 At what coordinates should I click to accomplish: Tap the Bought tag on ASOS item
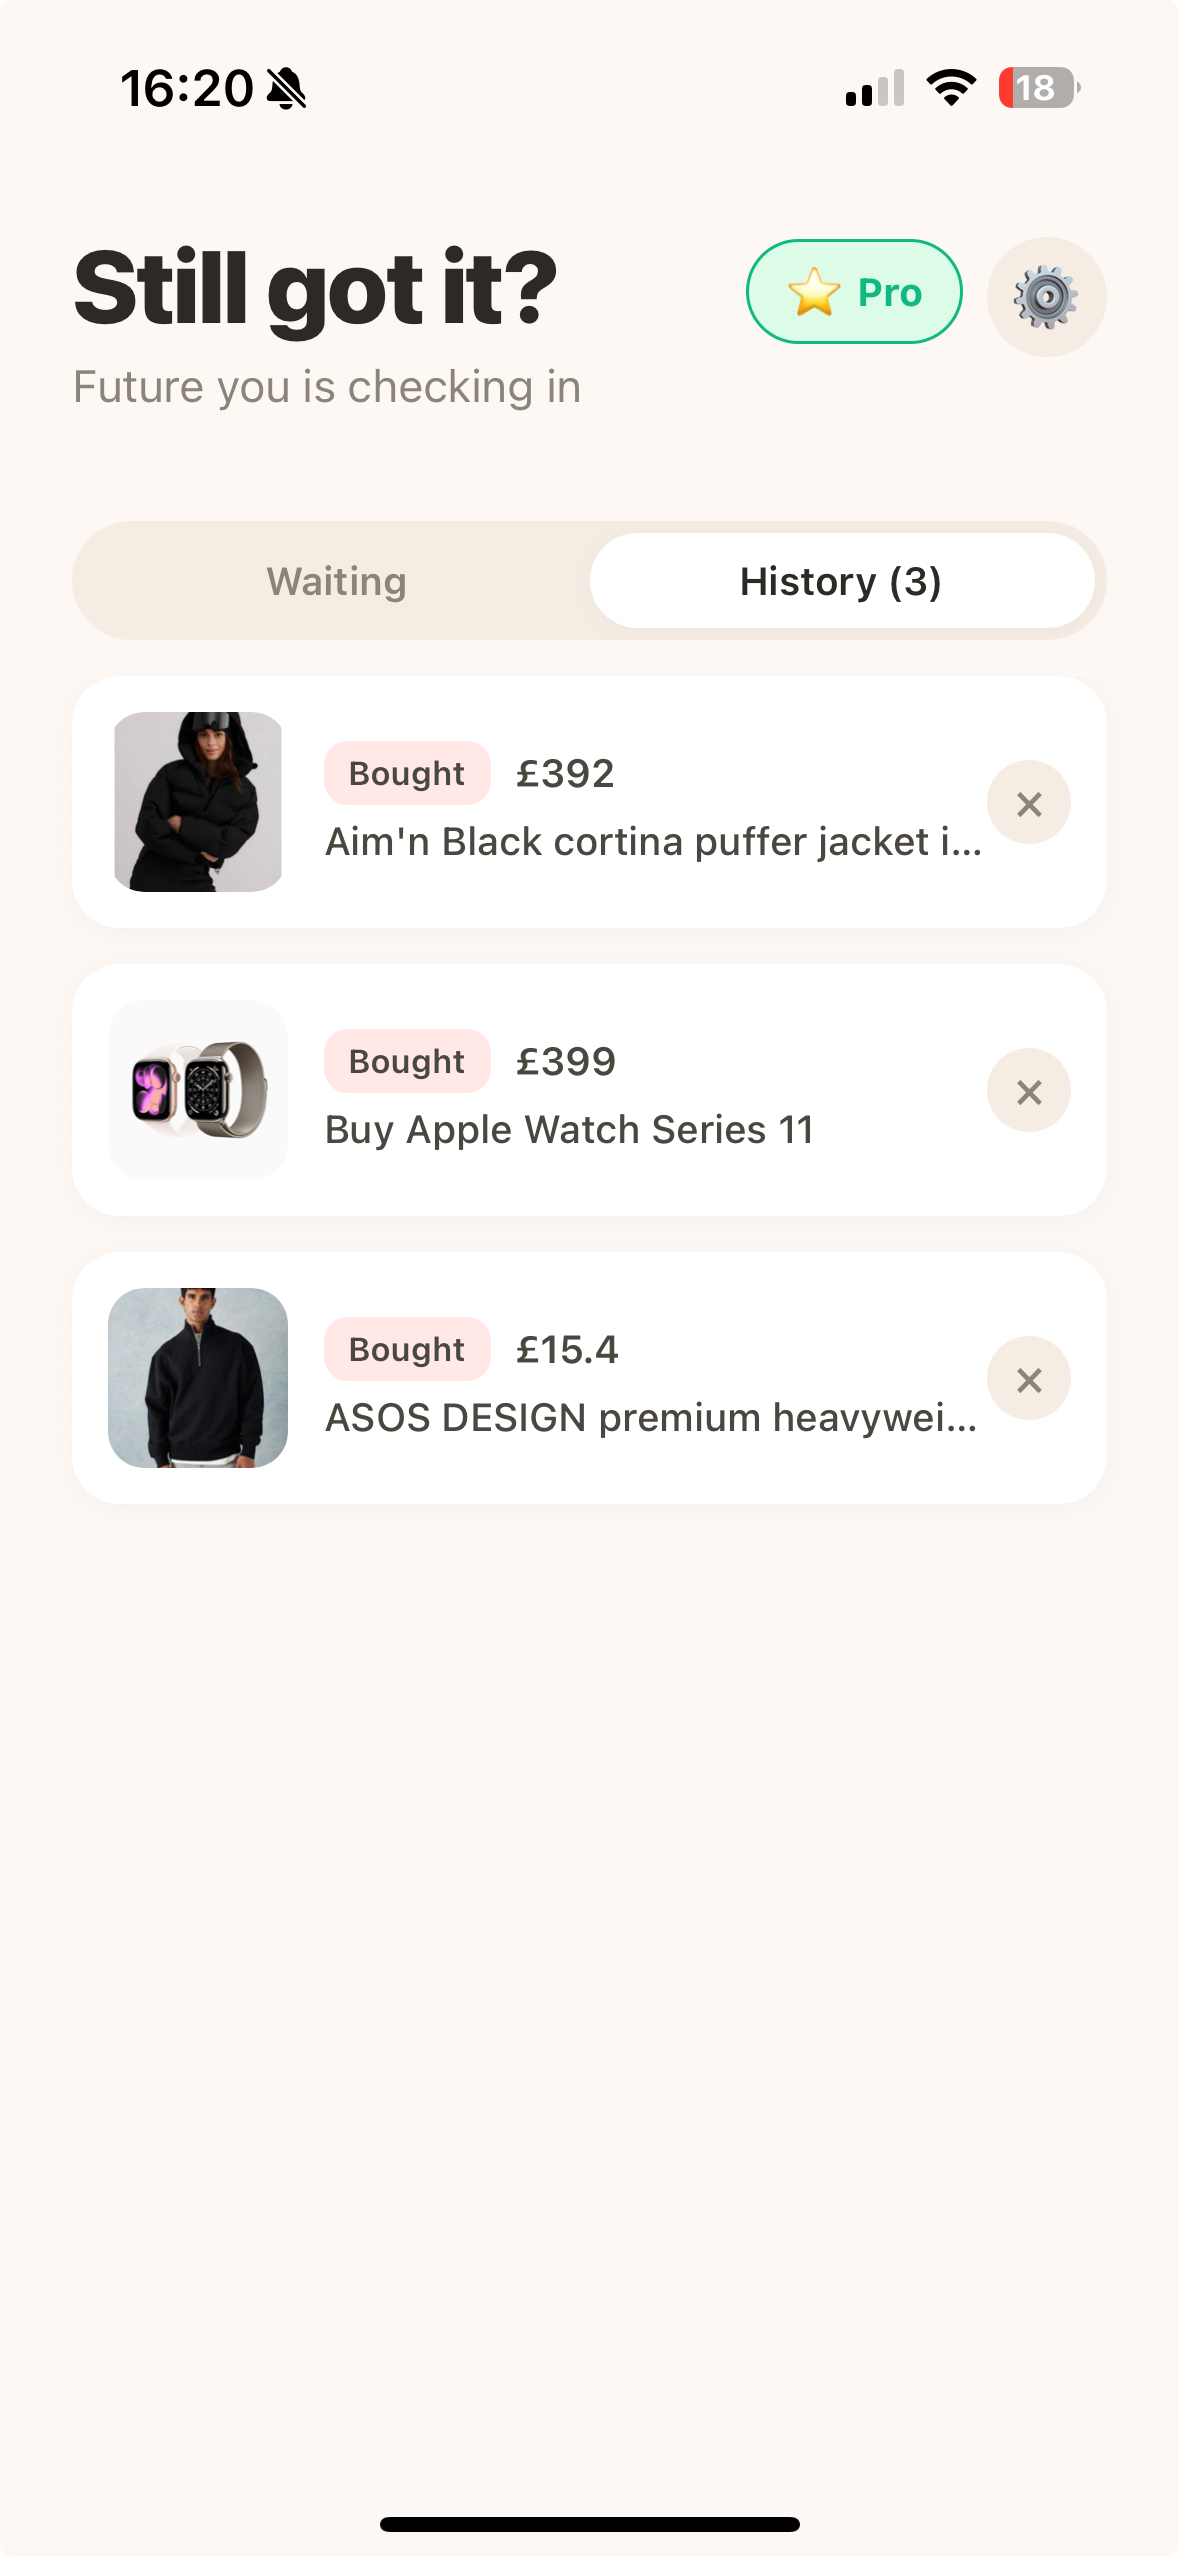407,1349
